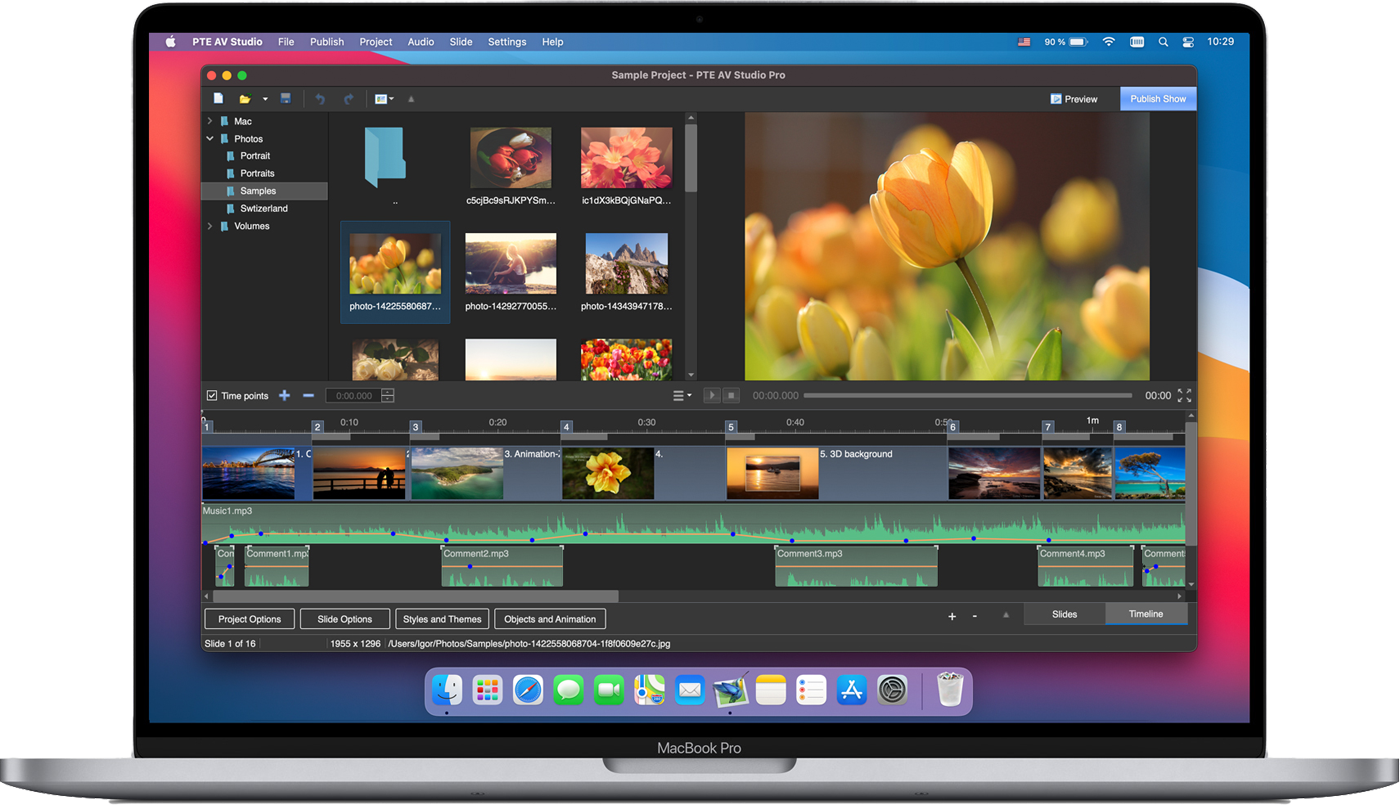This screenshot has height=805, width=1400.
Task: Open App Store from the dock
Action: point(852,690)
